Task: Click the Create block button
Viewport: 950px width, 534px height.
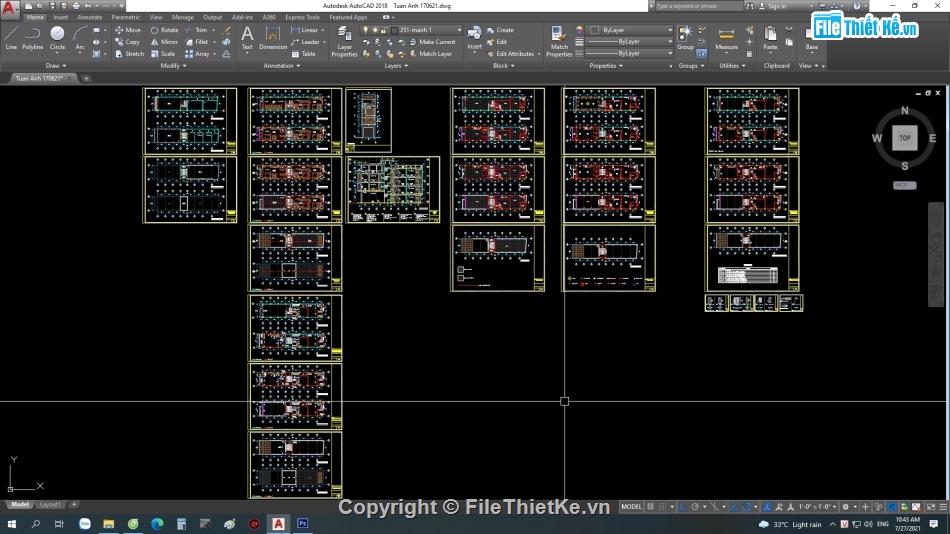Action: click(x=500, y=30)
